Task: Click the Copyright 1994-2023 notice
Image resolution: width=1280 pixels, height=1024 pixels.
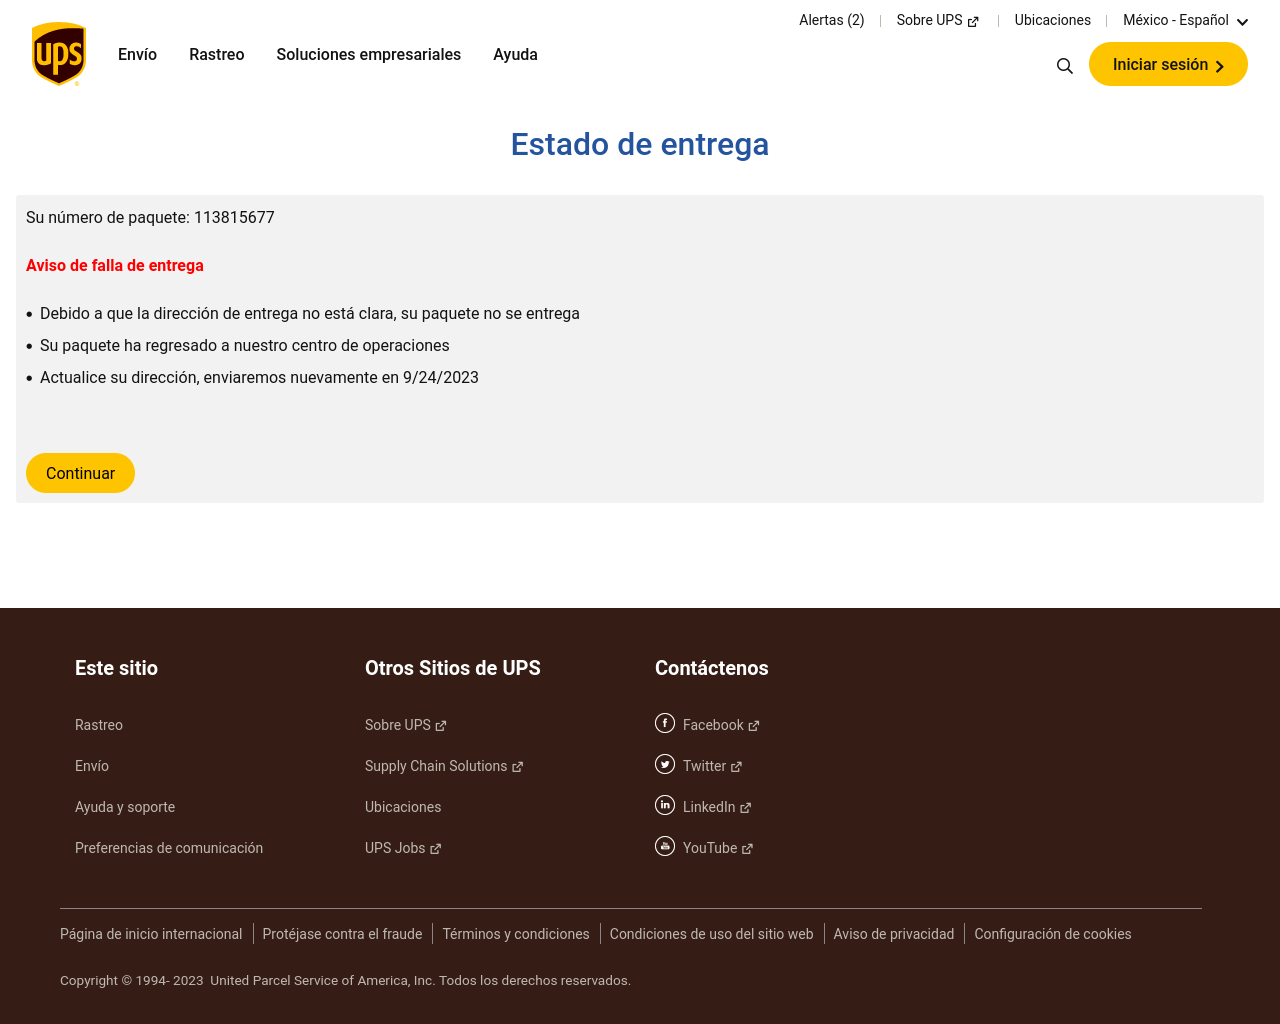Action: [x=345, y=980]
